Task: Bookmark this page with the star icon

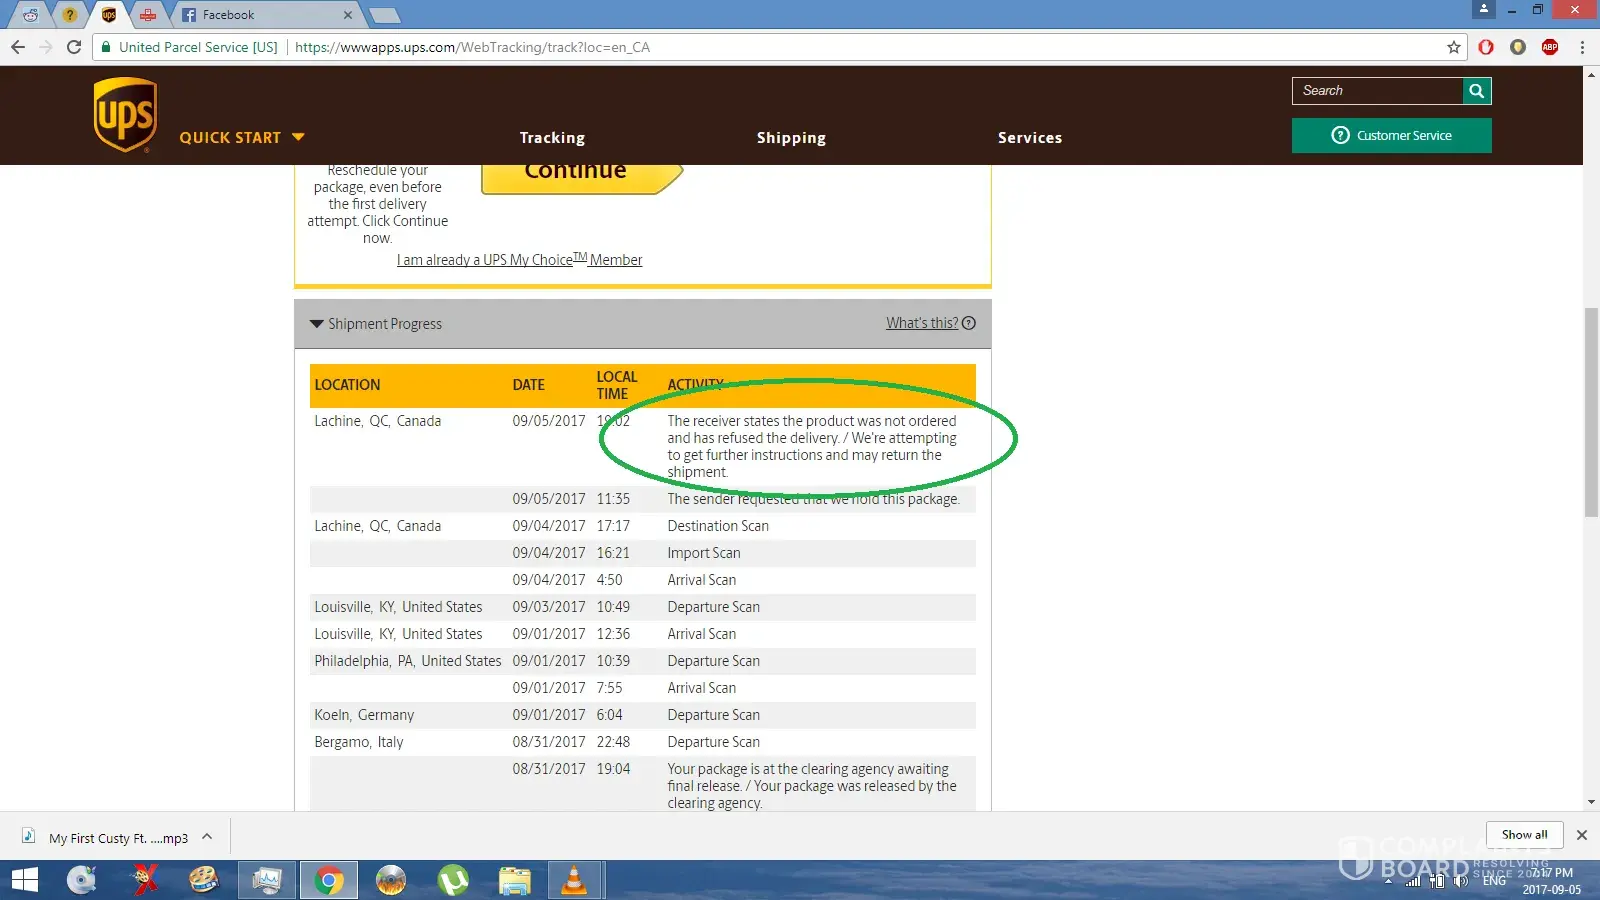Action: pos(1453,47)
